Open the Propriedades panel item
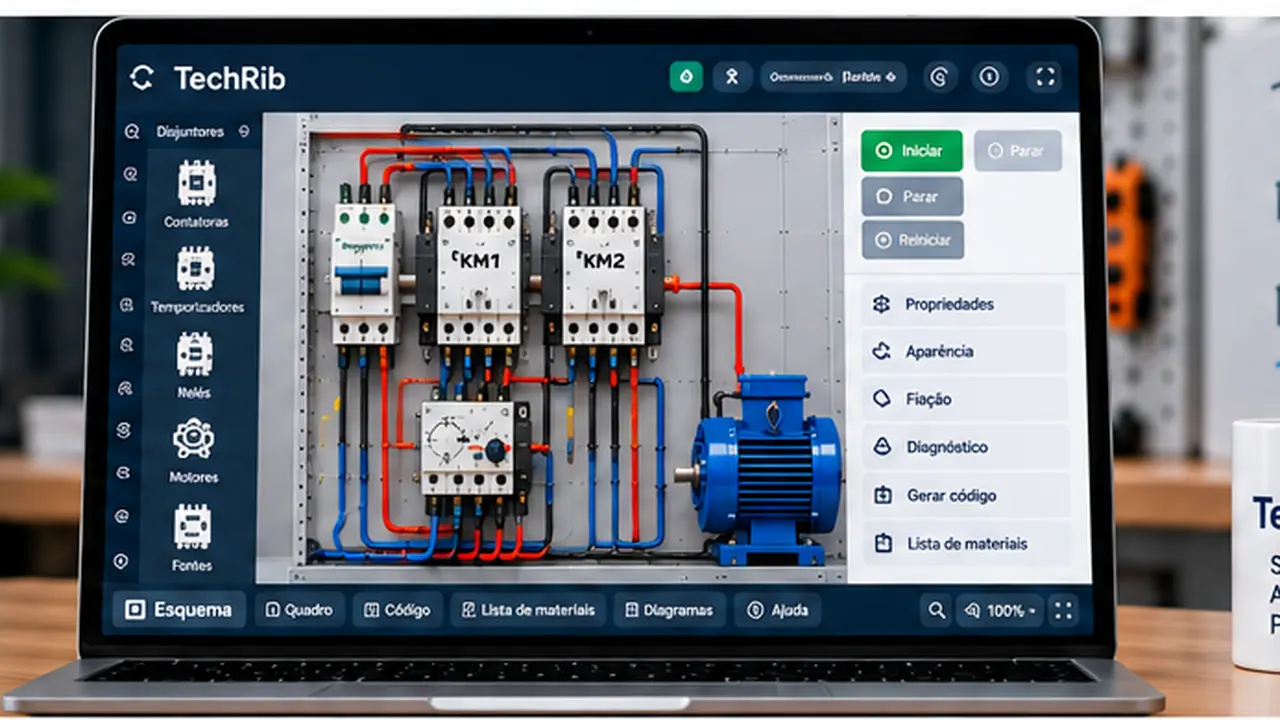This screenshot has height=720, width=1280. pyautogui.click(x=964, y=304)
